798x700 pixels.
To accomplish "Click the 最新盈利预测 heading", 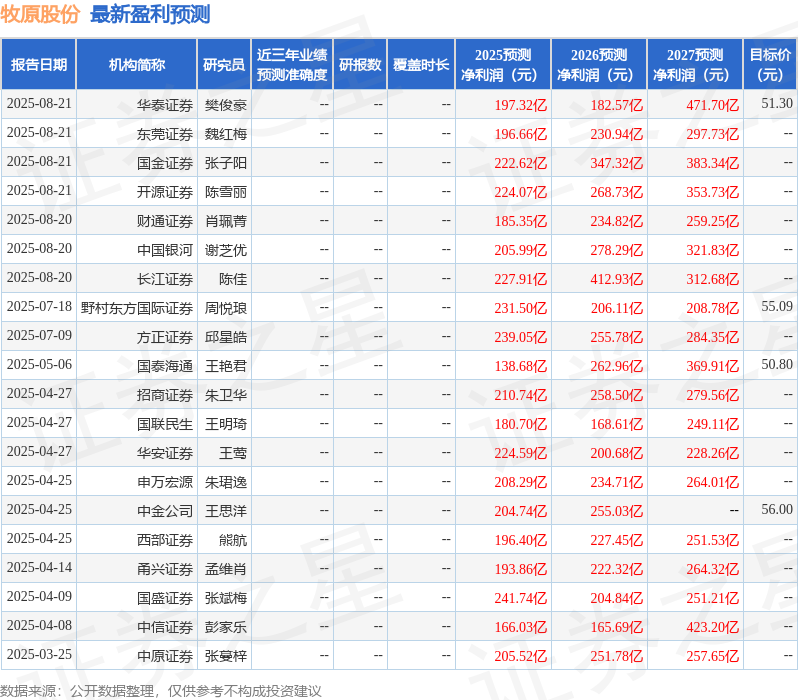I will tap(150, 14).
